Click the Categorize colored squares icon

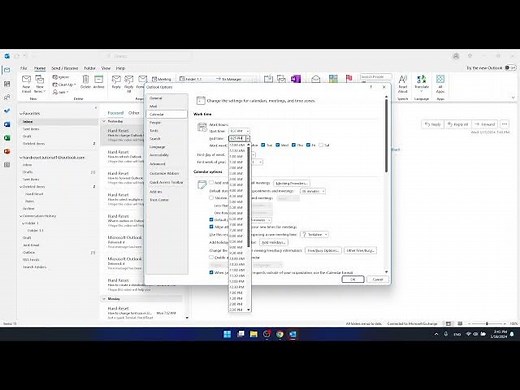click(x=333, y=79)
